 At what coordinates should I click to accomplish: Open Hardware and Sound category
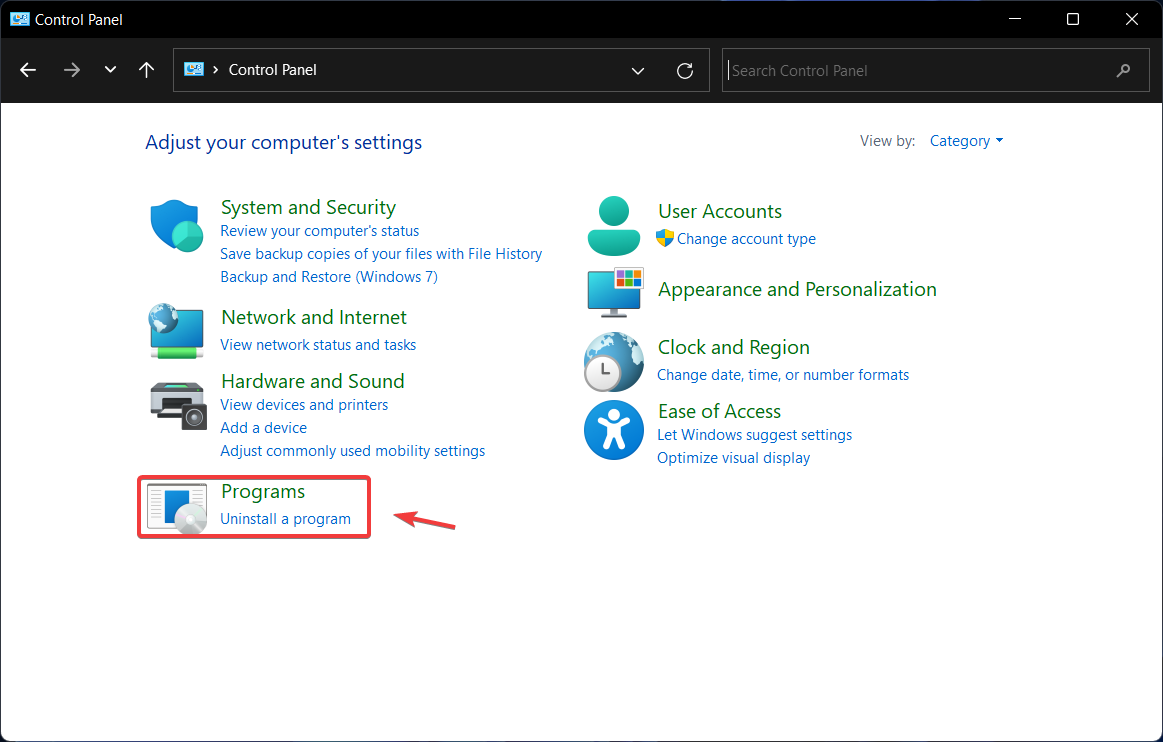click(x=313, y=381)
